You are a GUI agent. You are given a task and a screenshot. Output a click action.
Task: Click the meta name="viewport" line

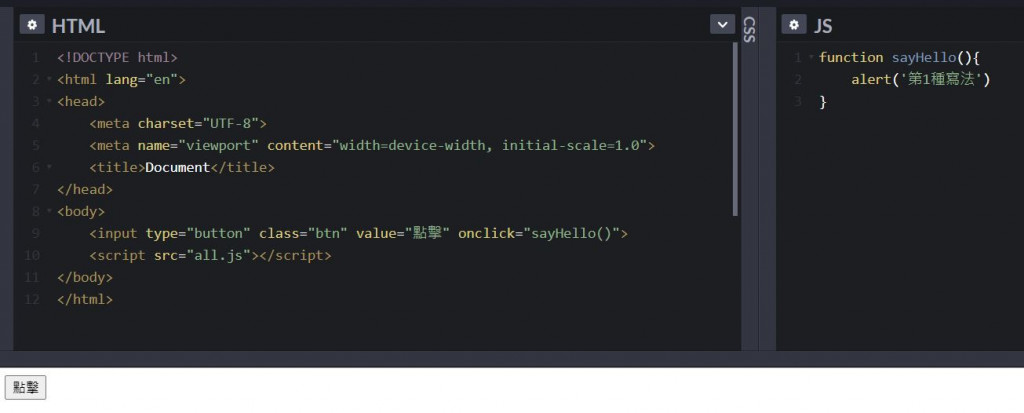[372, 145]
